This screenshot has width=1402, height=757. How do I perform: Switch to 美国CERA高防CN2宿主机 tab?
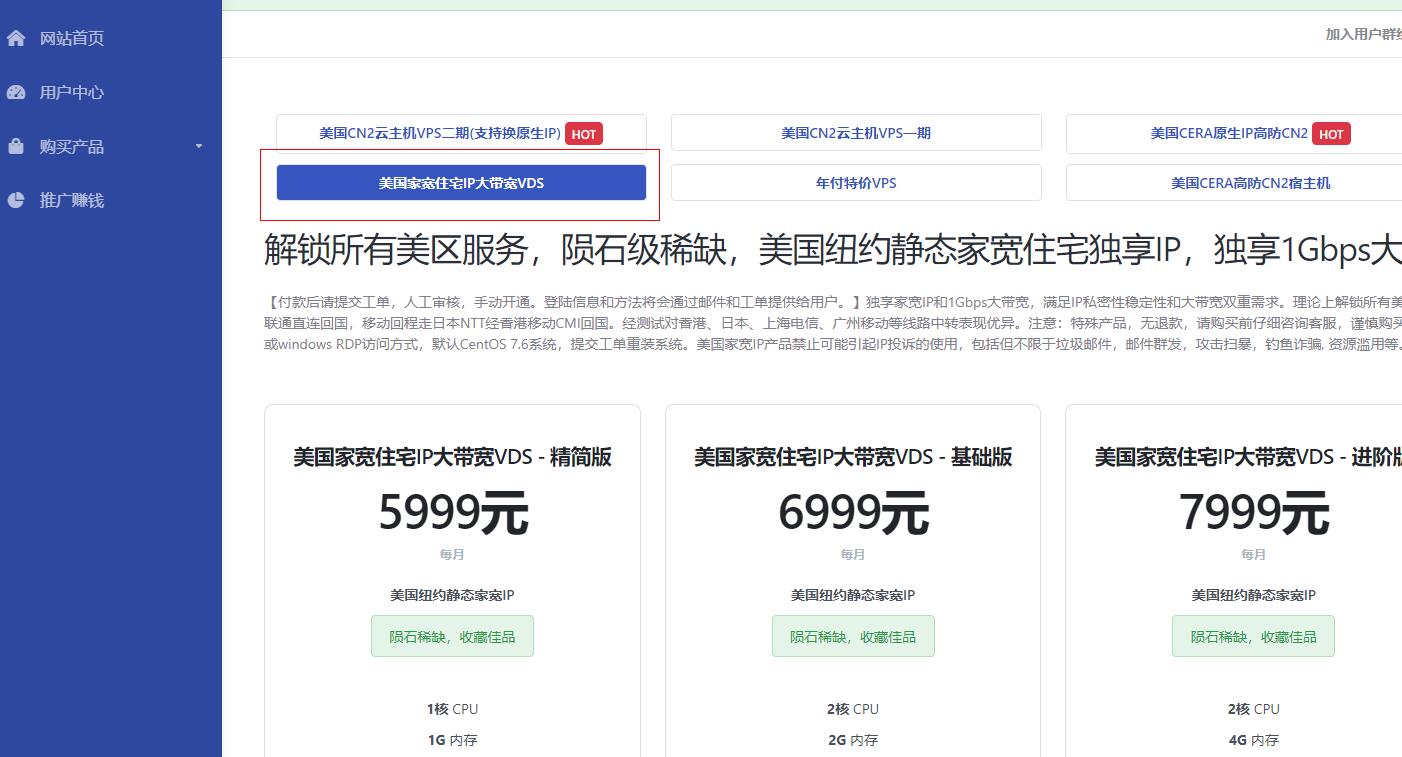point(1234,183)
